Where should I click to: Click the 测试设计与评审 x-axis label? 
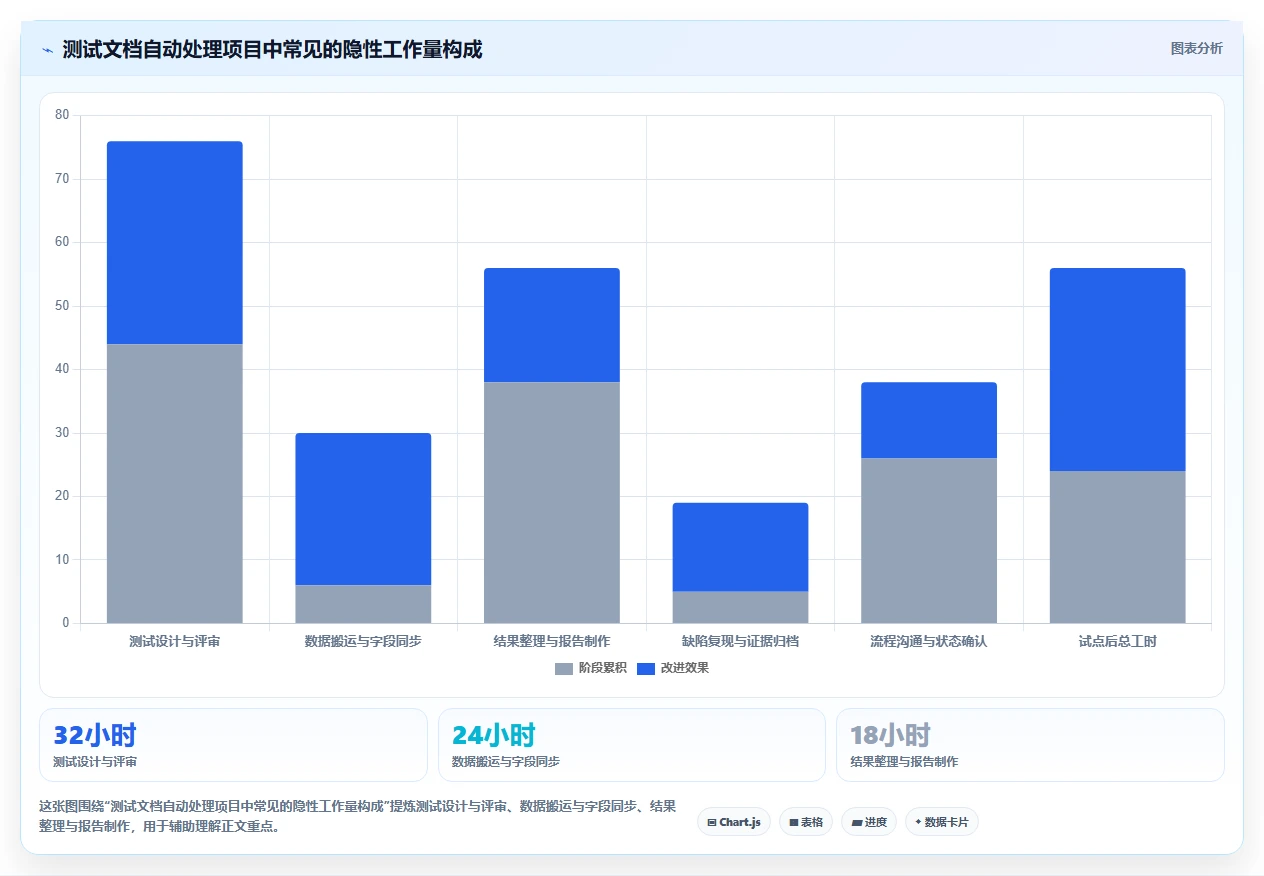tap(175, 641)
